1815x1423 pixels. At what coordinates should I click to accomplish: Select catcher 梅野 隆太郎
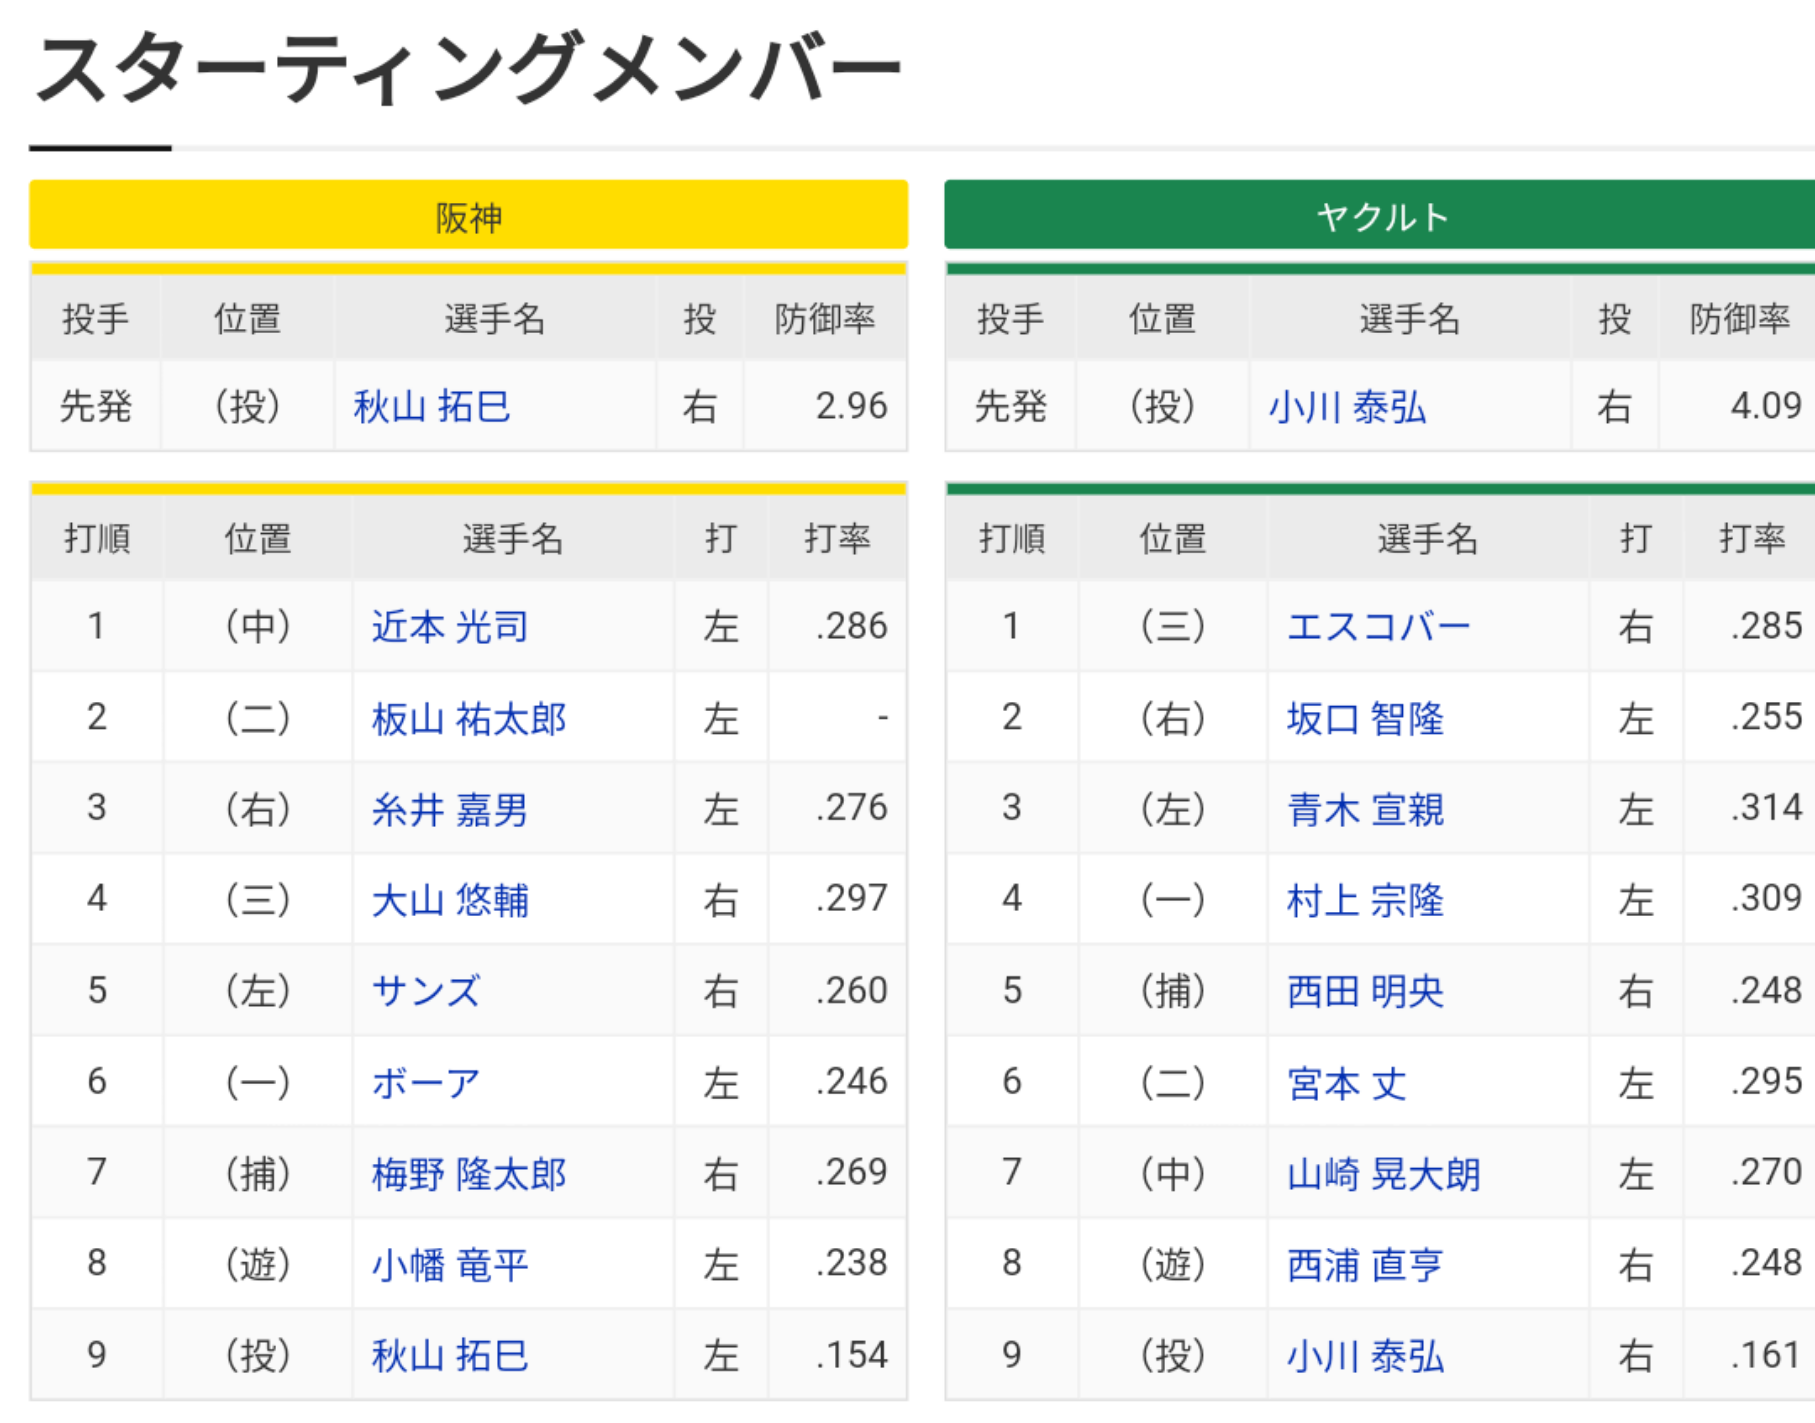(469, 1173)
